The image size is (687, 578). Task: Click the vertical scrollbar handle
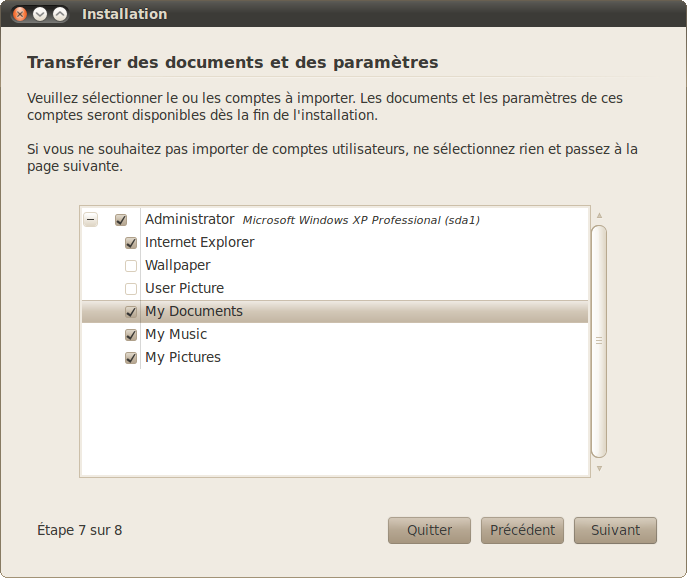(599, 340)
